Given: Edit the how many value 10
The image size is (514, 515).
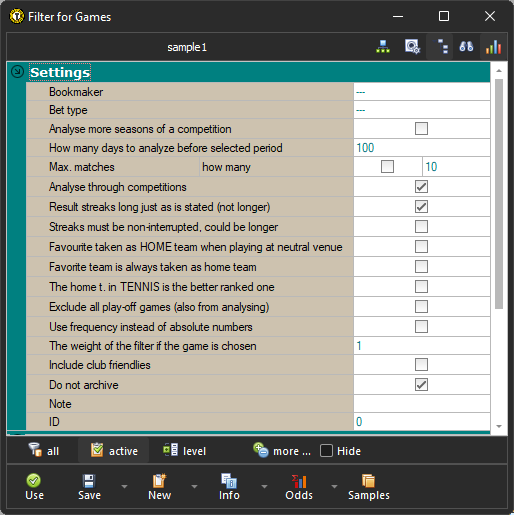Looking at the screenshot, I should [456, 167].
